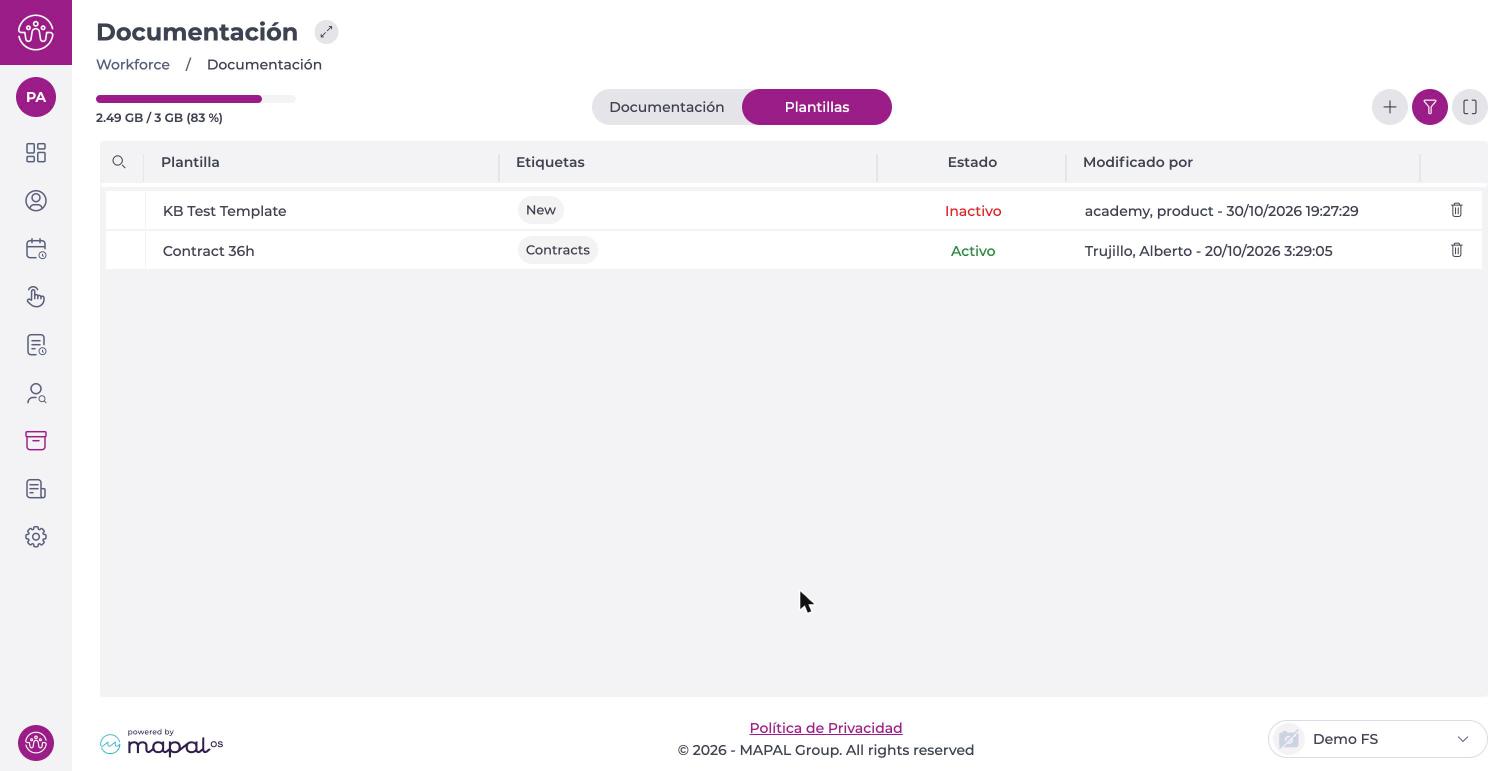
Task: Add a new template with plus button
Action: tap(1390, 107)
